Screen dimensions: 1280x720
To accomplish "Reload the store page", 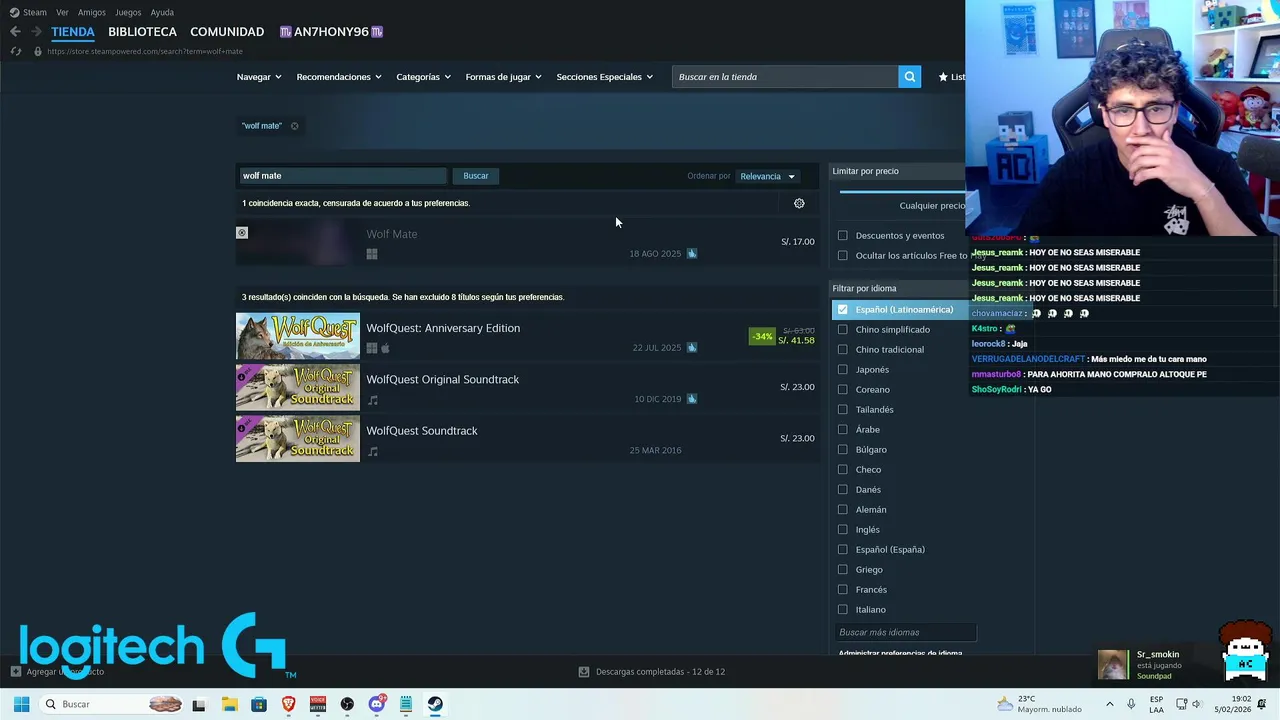I will click(15, 51).
